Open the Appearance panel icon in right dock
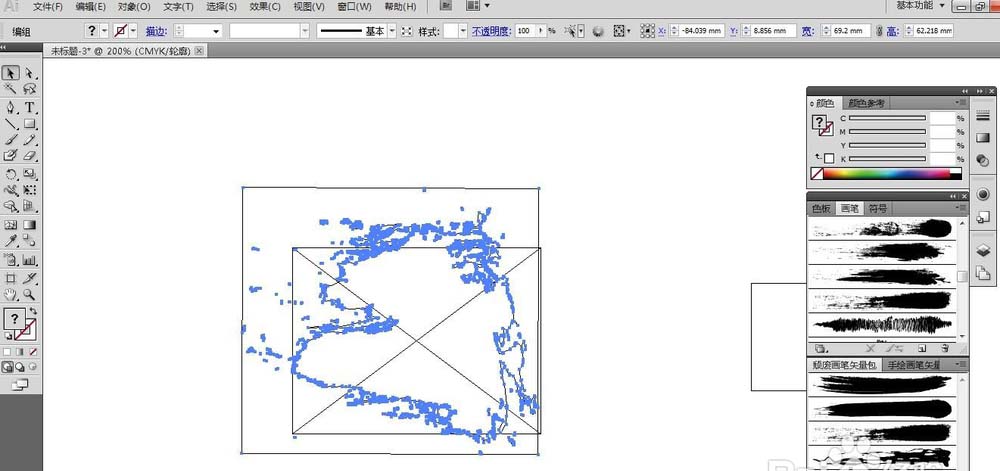The width and height of the screenshot is (1000, 471). pyautogui.click(x=983, y=194)
